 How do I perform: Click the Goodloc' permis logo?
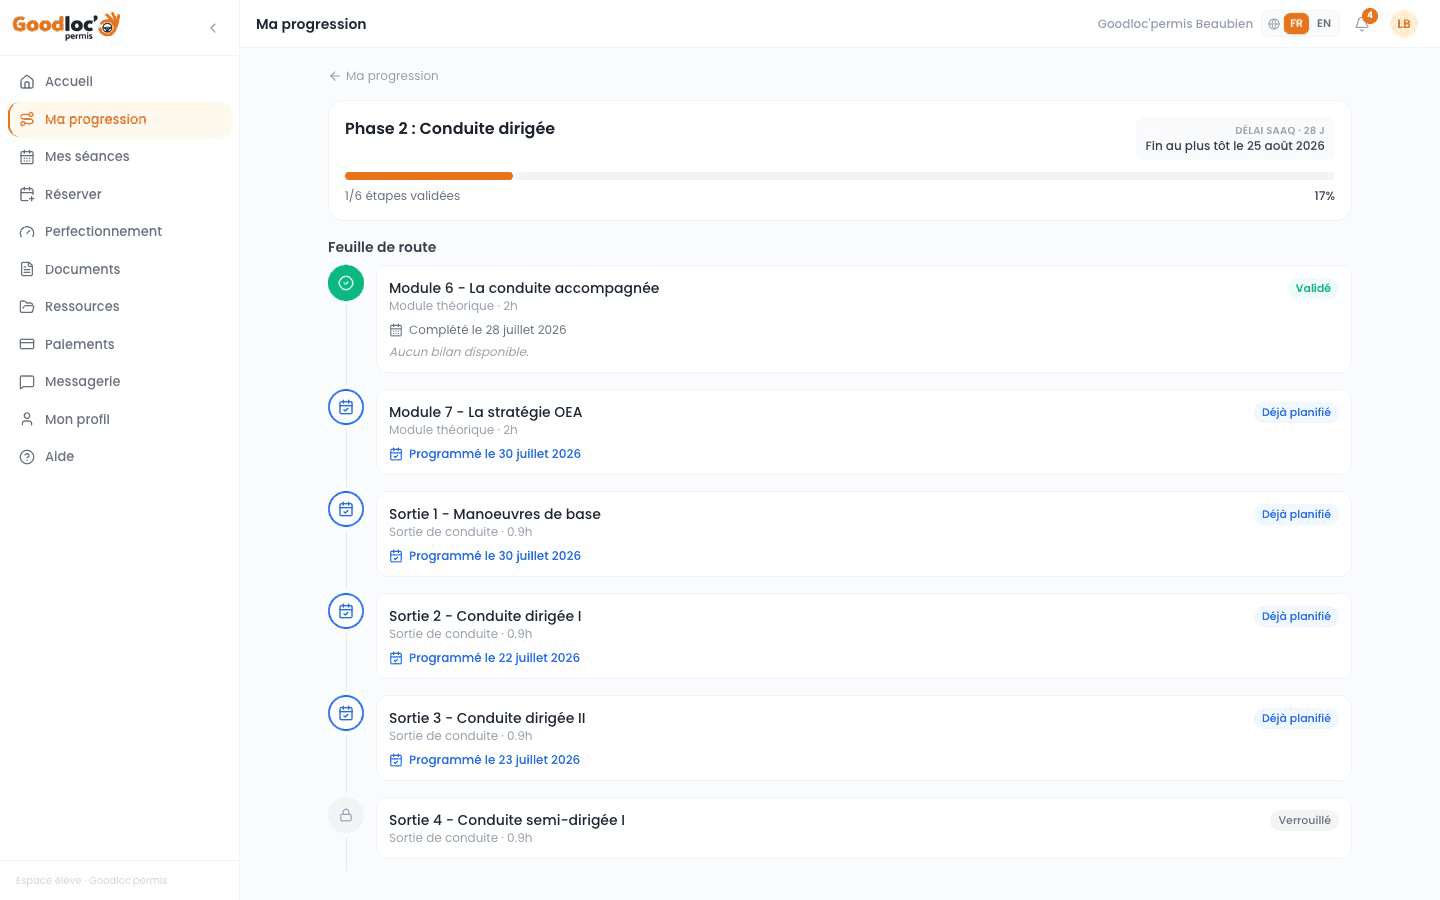coord(66,25)
